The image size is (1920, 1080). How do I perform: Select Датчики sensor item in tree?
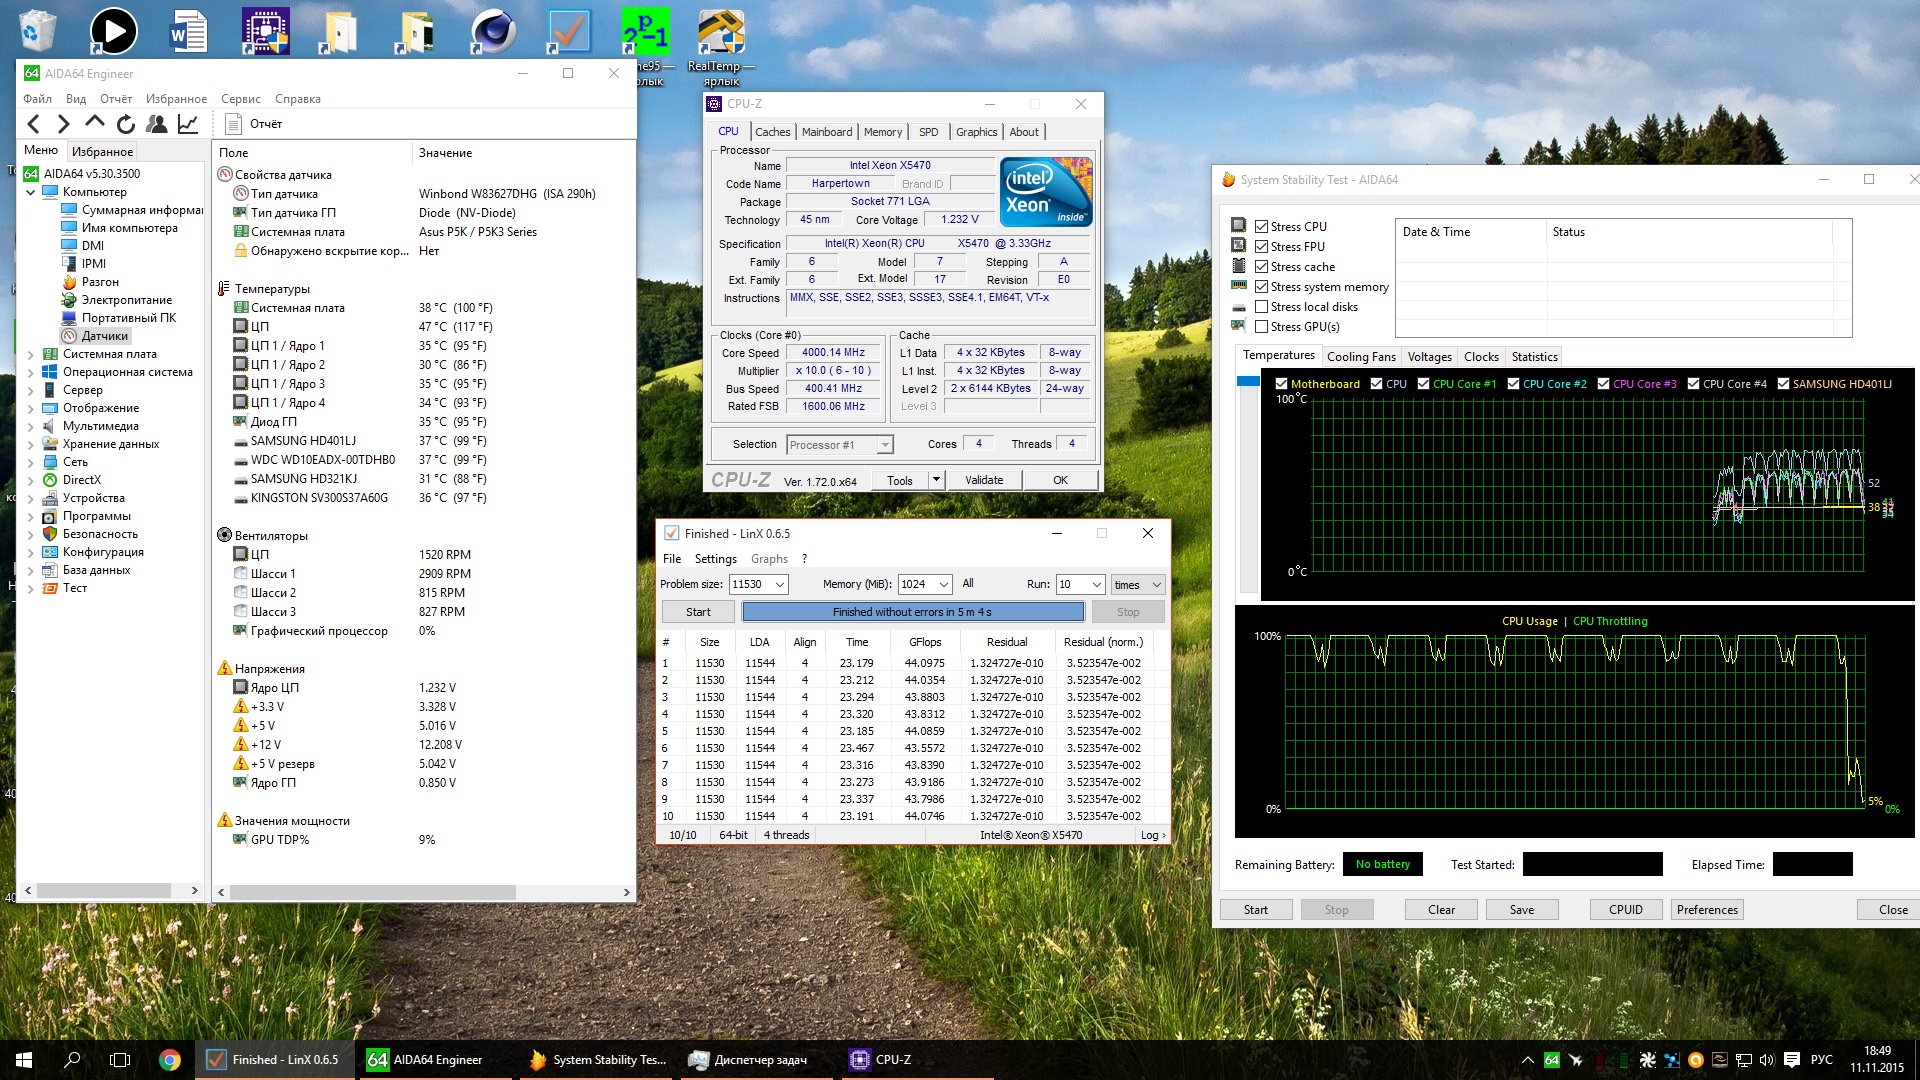[104, 336]
